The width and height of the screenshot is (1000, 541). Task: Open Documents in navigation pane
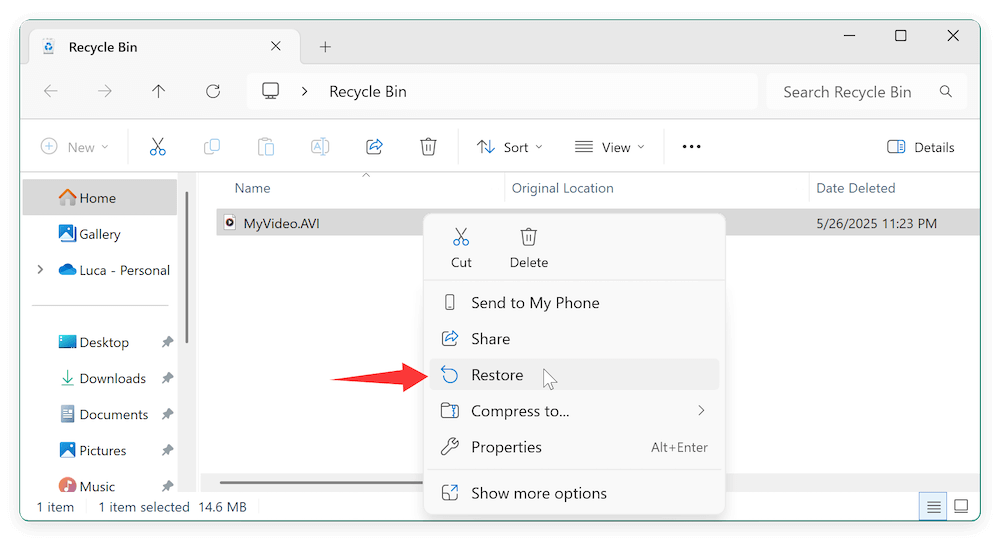coord(104,414)
